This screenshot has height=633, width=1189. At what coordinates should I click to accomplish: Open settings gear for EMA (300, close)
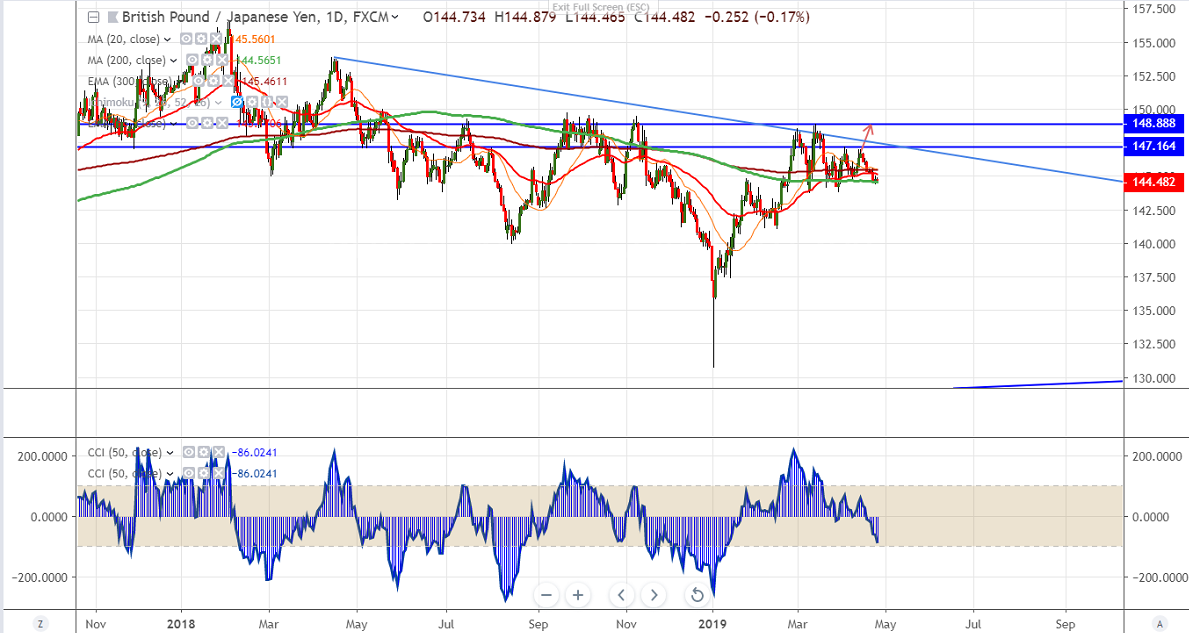[x=213, y=81]
